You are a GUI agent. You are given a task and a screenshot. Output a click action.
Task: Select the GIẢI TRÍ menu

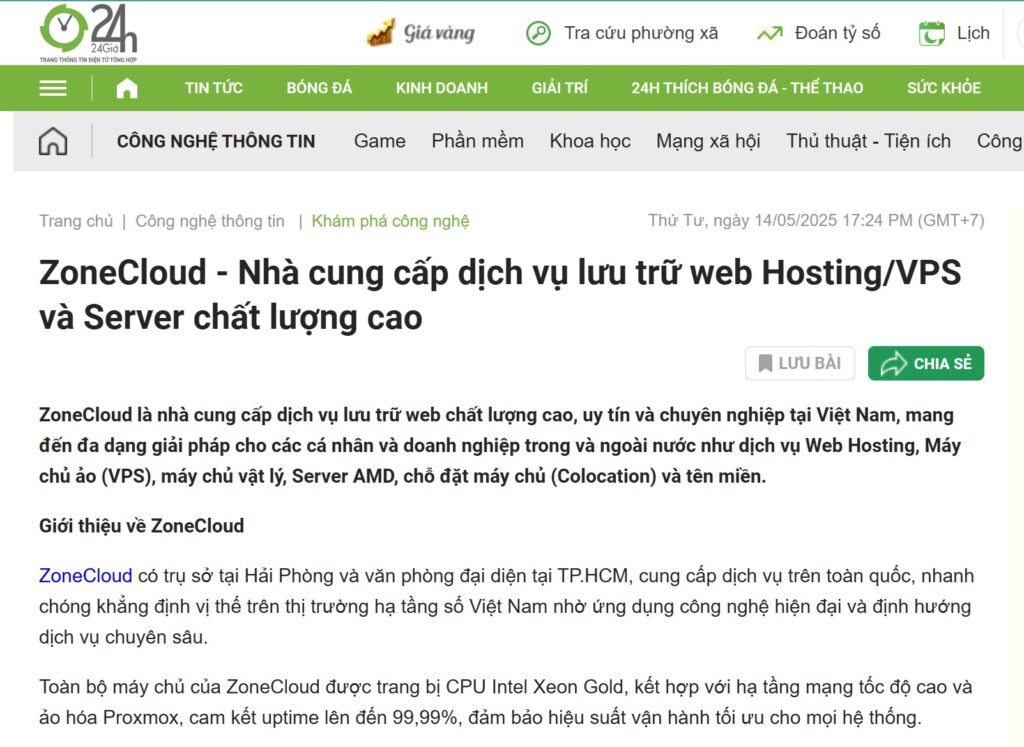560,88
